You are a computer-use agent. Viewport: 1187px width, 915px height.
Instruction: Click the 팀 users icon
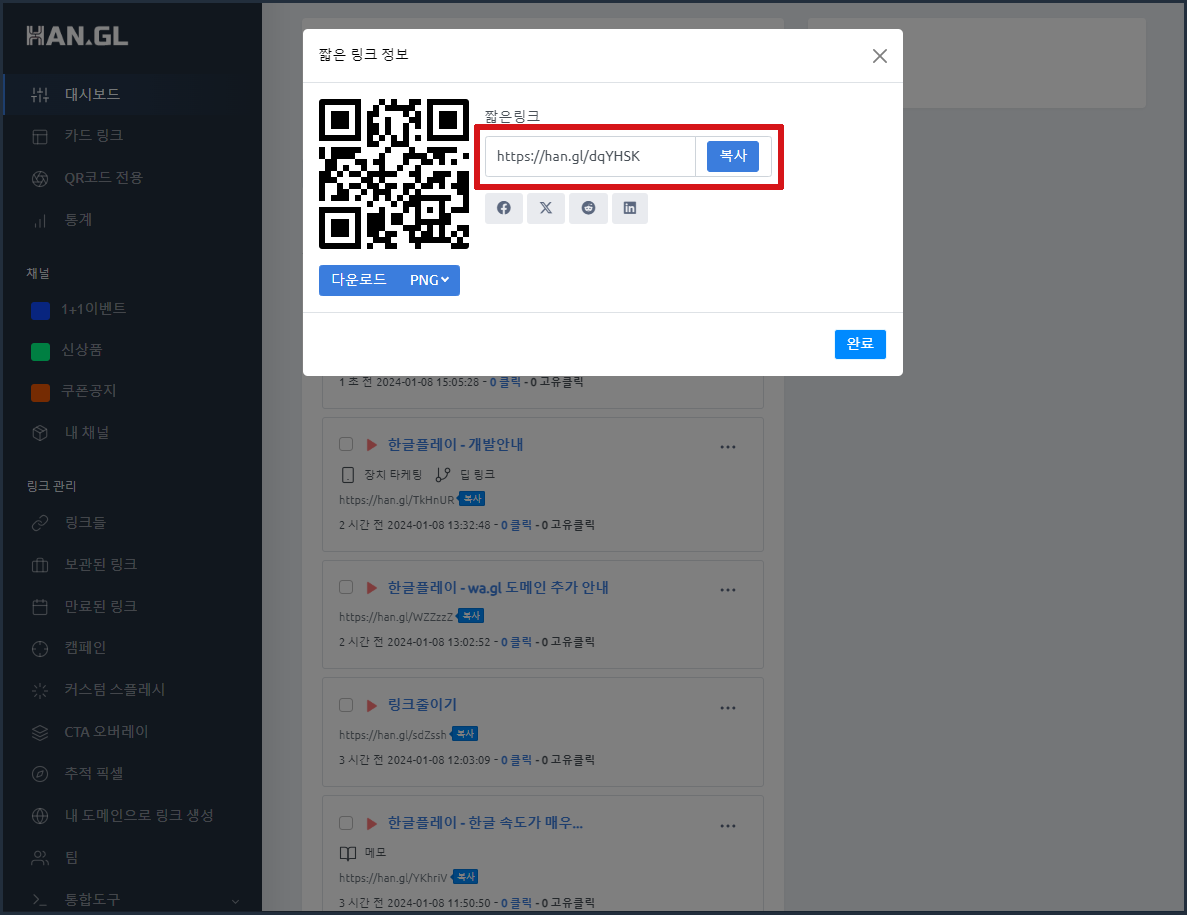pyautogui.click(x=40, y=857)
